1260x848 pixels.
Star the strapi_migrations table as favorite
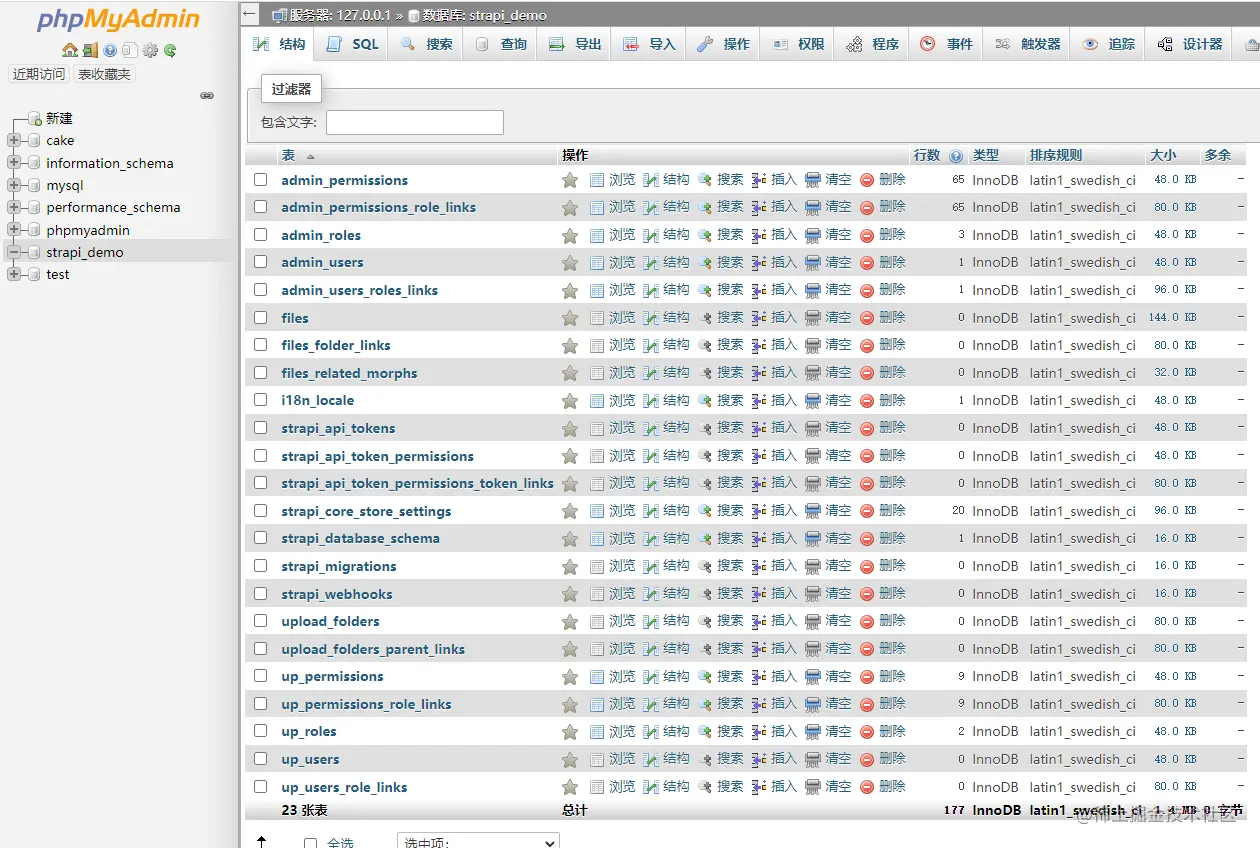[x=570, y=566]
